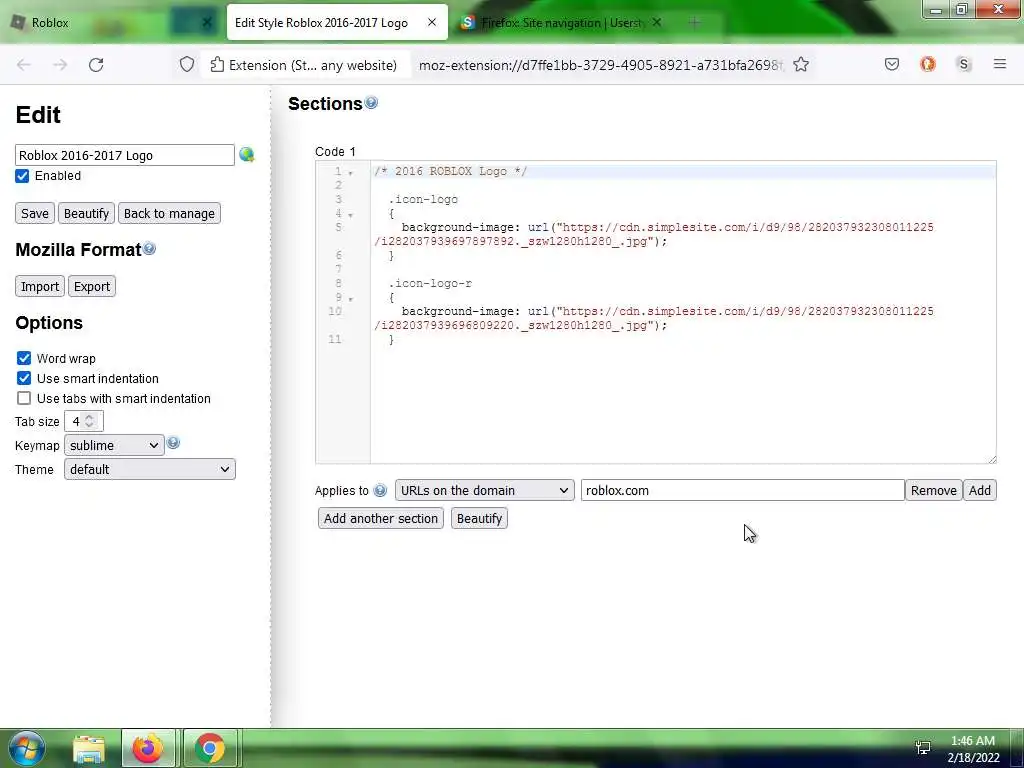Viewport: 1024px width, 768px height.
Task: Toggle the Word wrap option
Action: [24, 358]
